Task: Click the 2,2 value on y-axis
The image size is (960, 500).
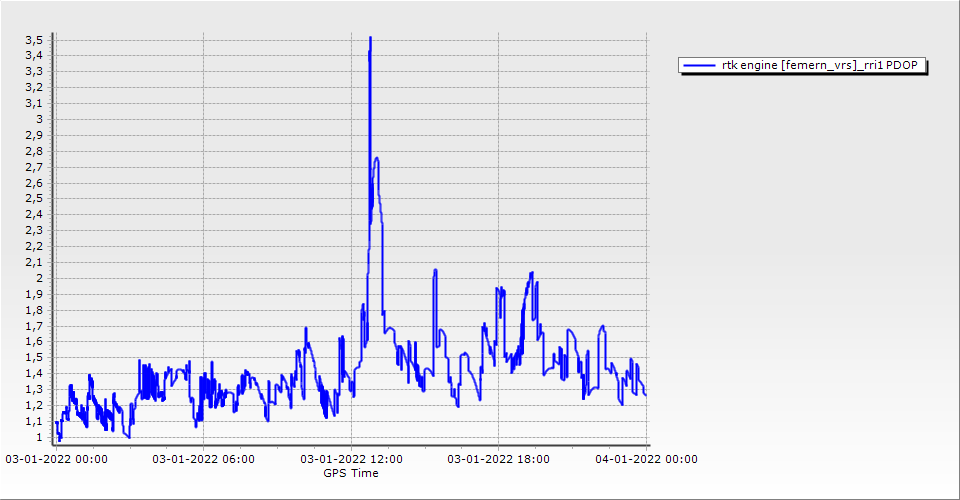Action: point(34,246)
